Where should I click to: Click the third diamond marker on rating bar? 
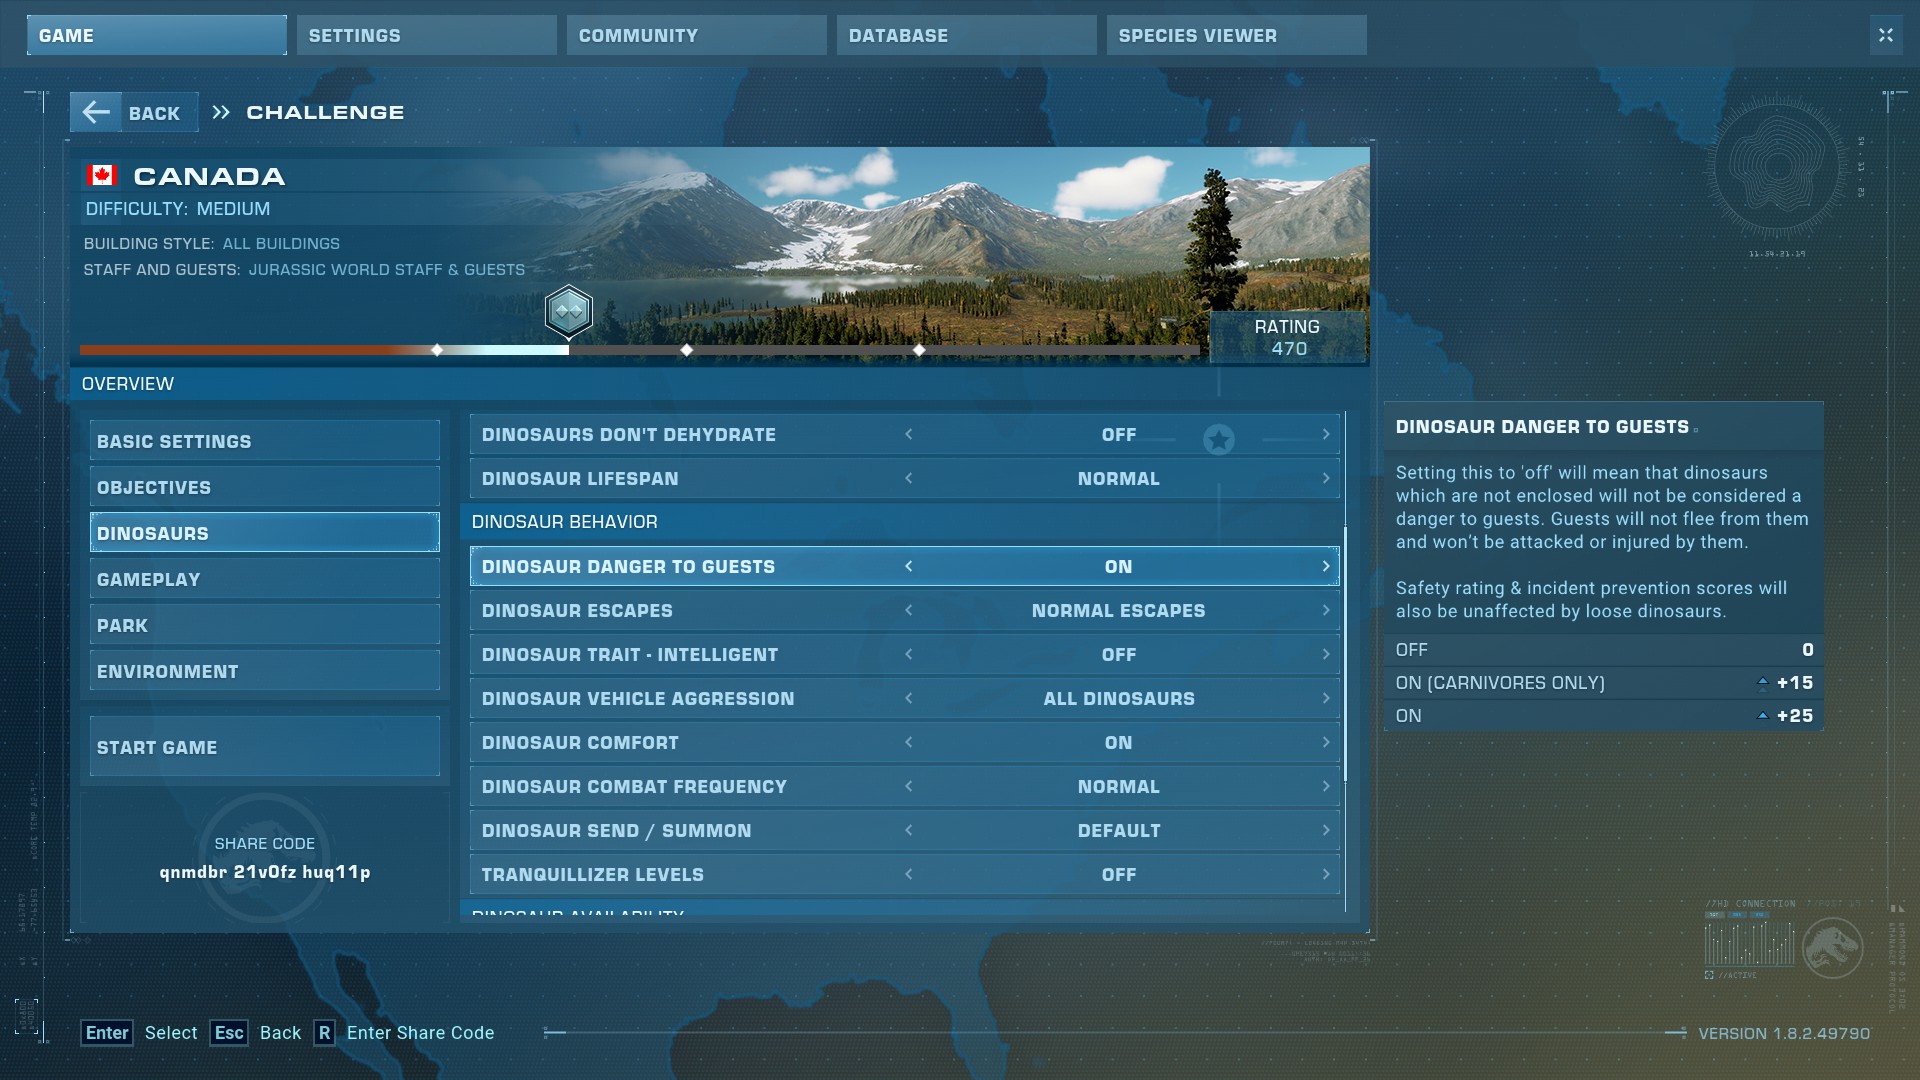(x=919, y=350)
